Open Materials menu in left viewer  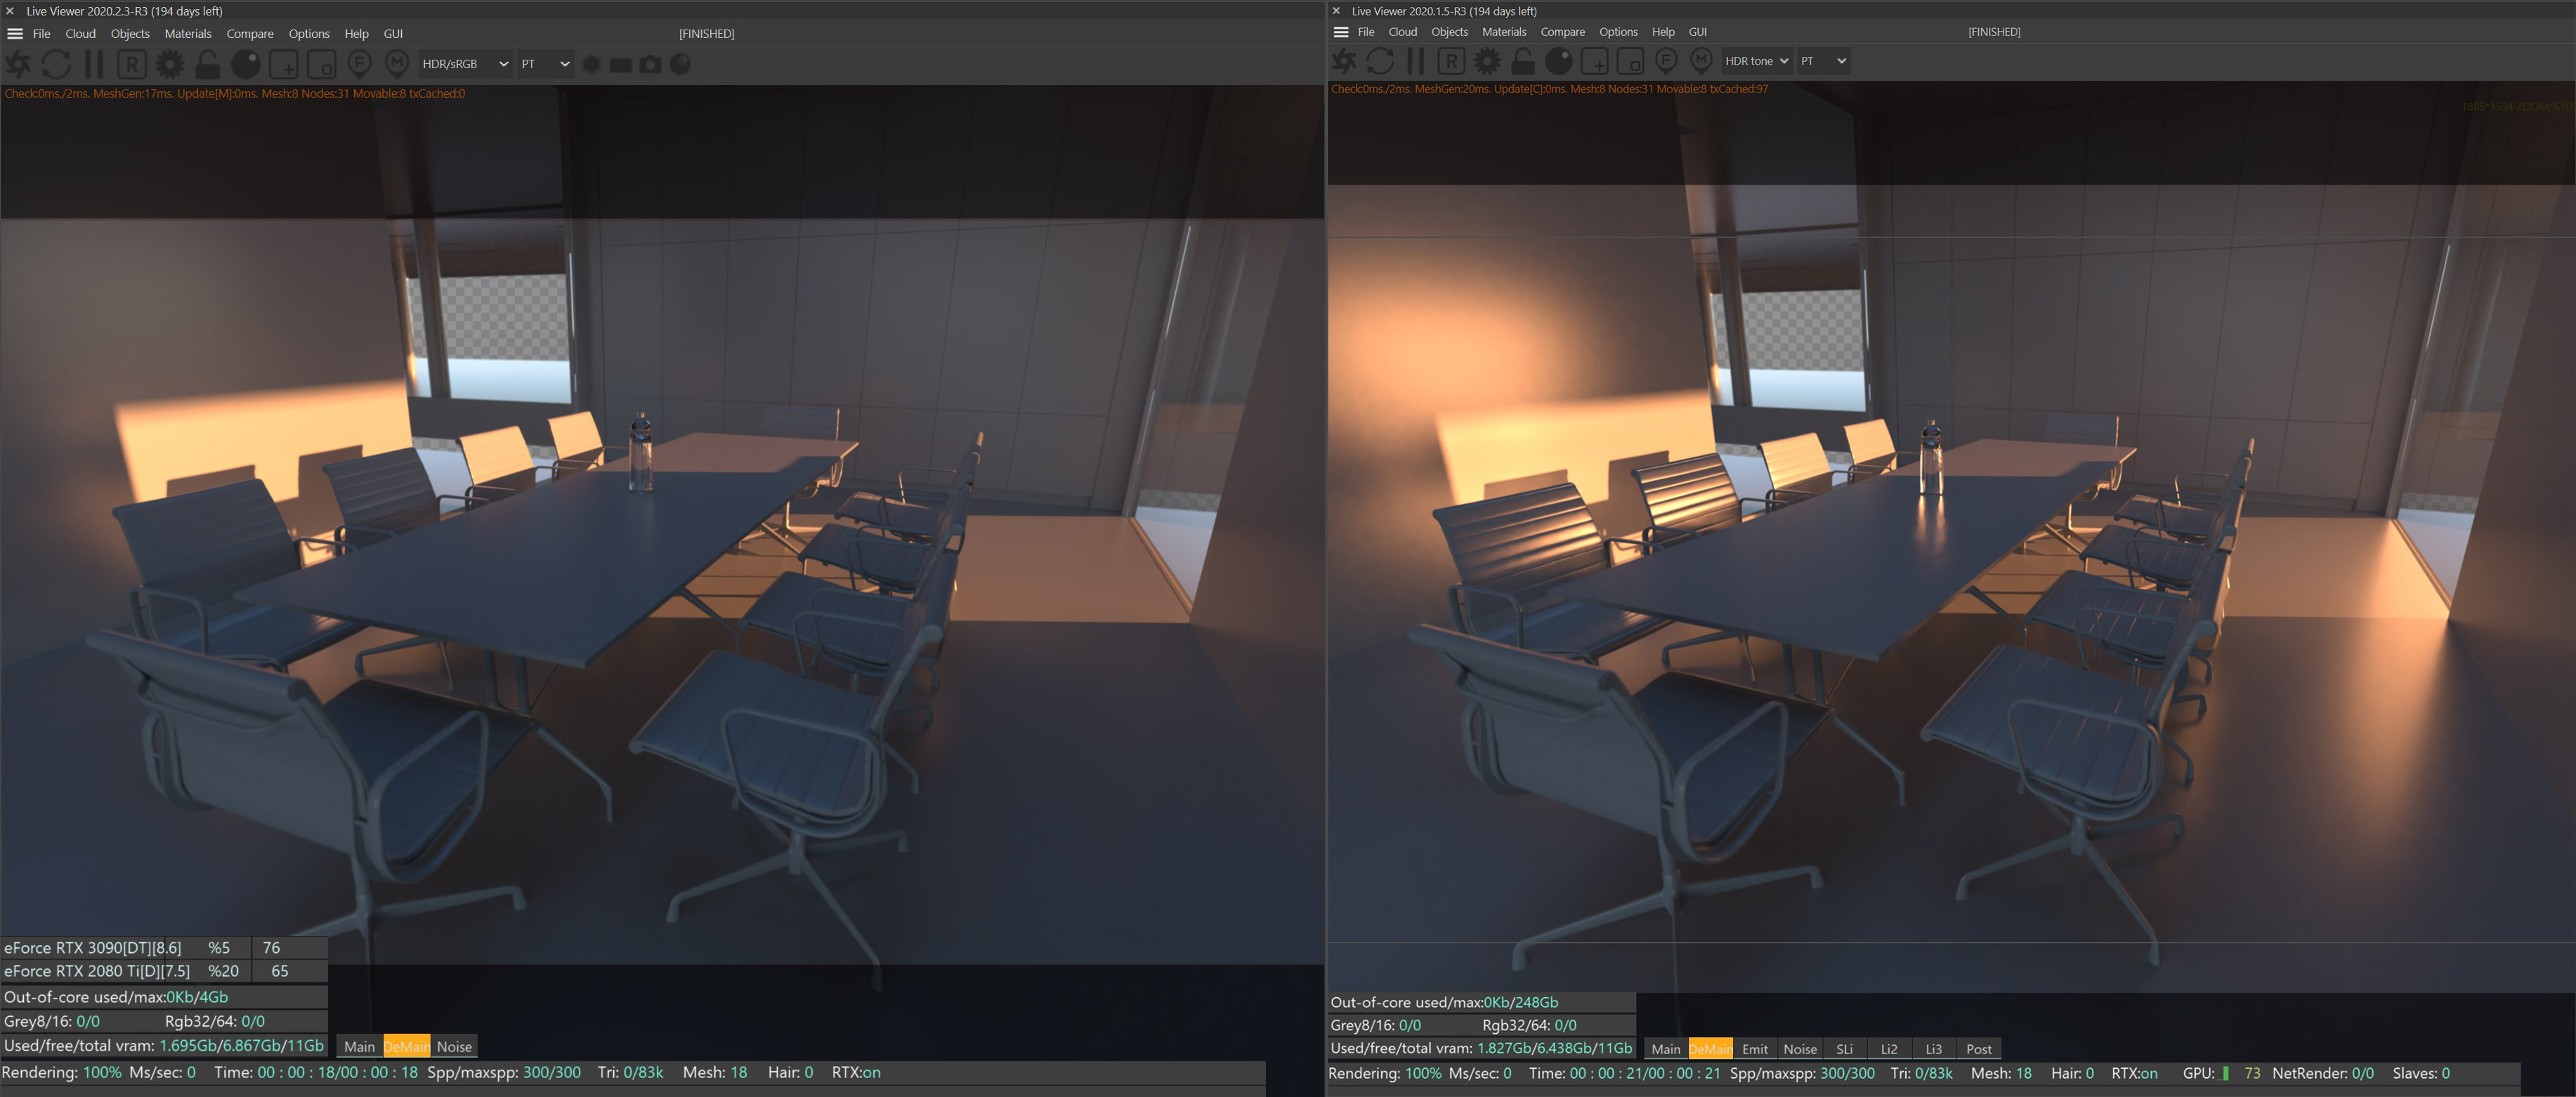[x=188, y=34]
